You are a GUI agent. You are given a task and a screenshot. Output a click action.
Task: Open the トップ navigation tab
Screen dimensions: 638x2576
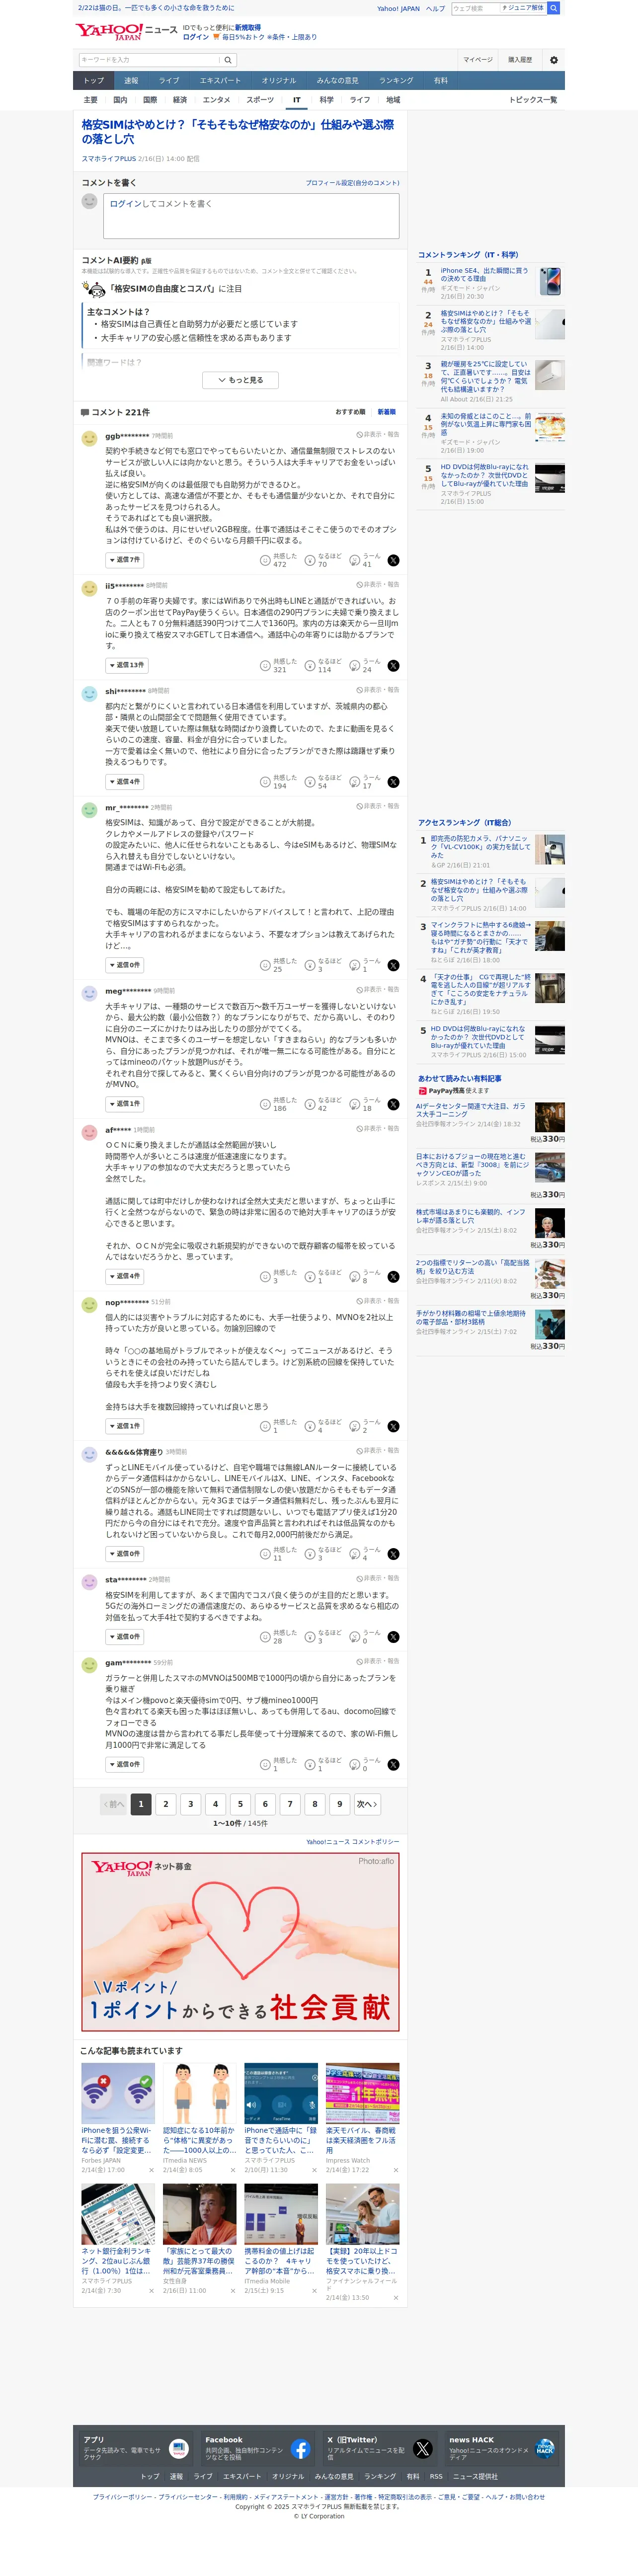93,81
